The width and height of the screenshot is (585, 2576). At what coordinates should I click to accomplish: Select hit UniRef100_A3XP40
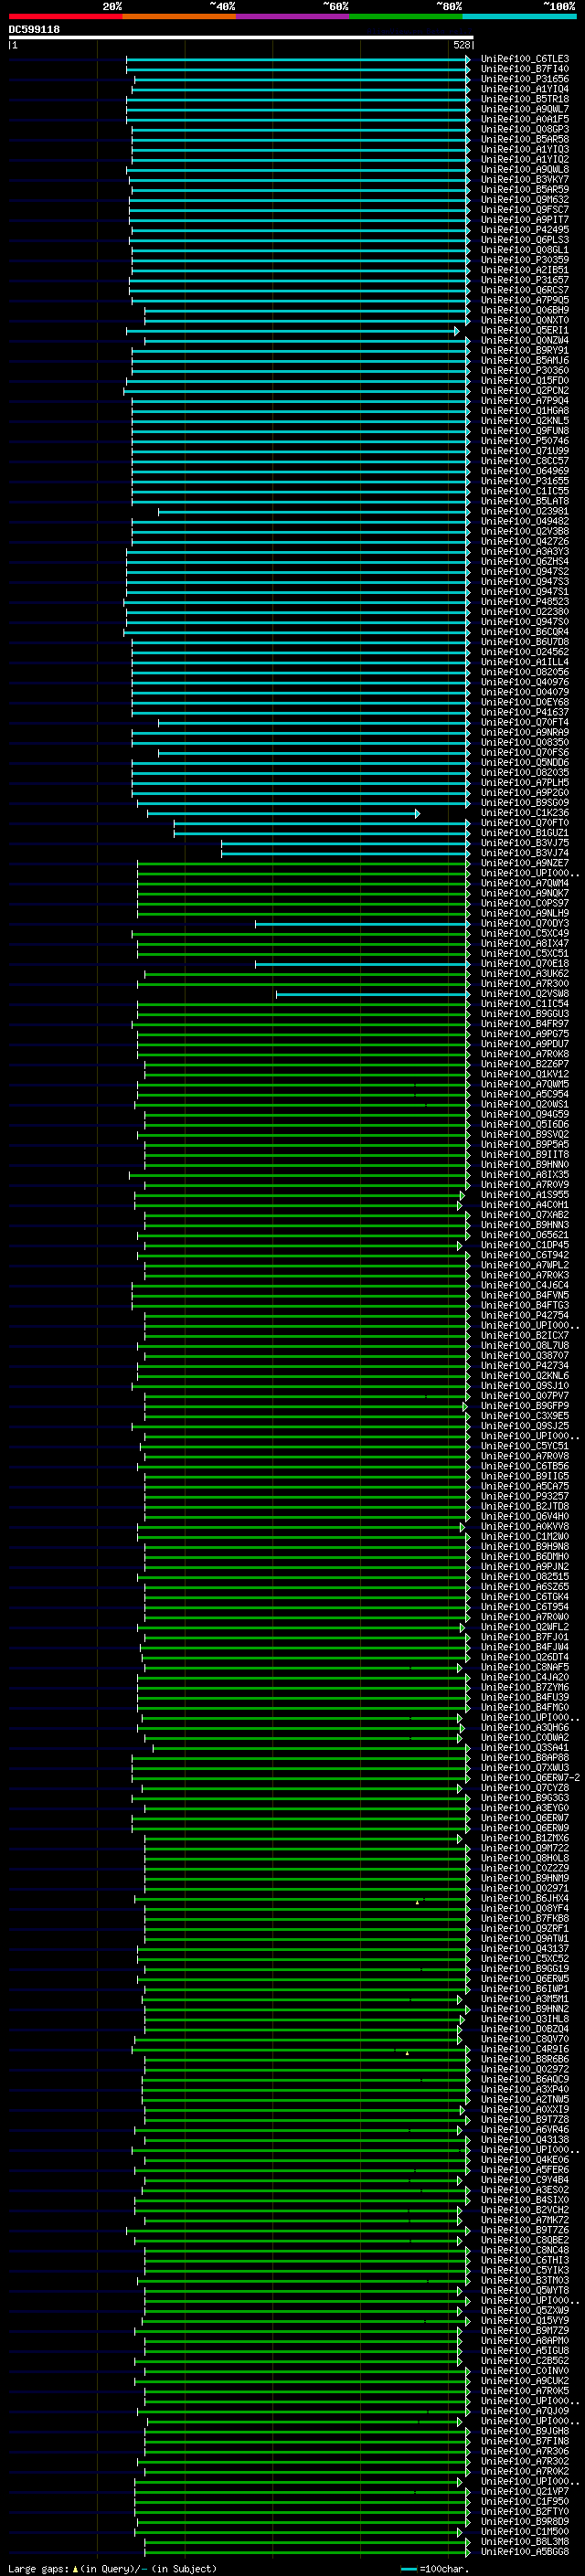point(524,2089)
